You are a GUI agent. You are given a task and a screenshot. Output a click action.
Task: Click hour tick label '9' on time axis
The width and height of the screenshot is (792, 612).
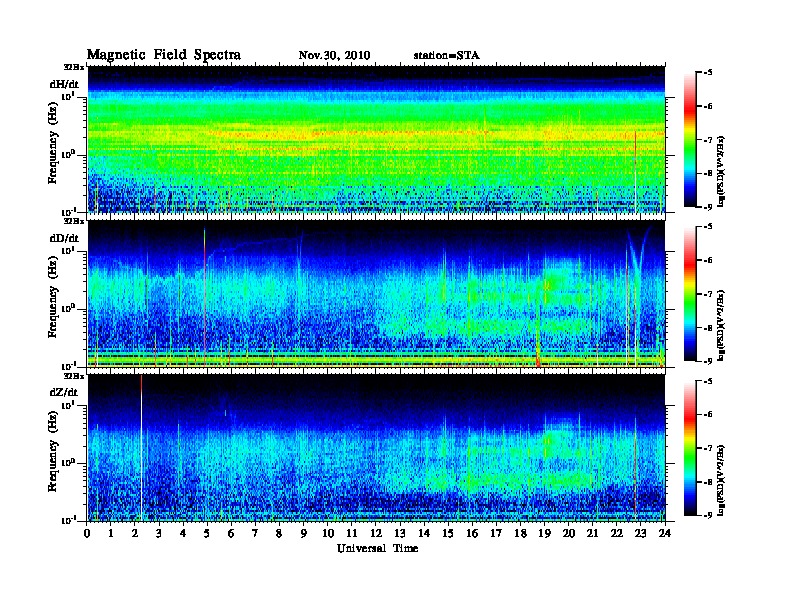304,533
